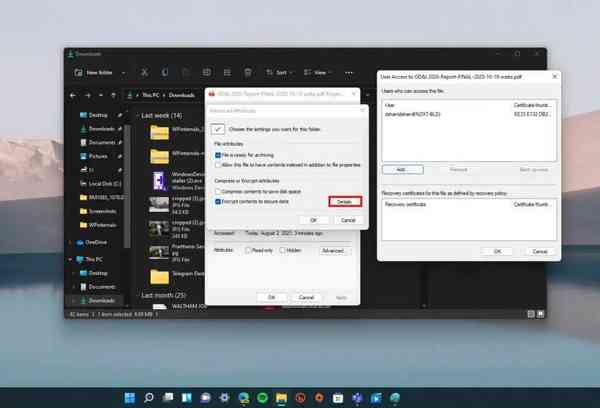The width and height of the screenshot is (600, 408).
Task: Switch to details view icon in status bar
Action: click(x=531, y=314)
